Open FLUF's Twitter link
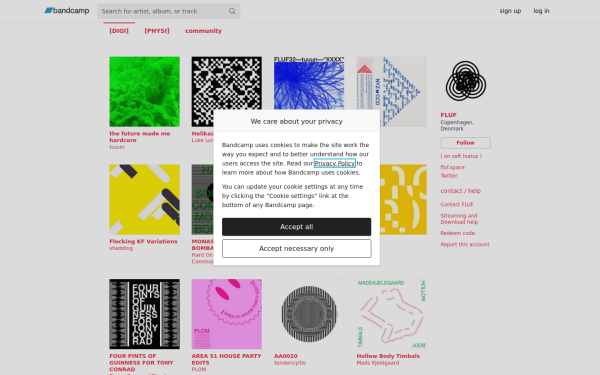 pyautogui.click(x=449, y=176)
